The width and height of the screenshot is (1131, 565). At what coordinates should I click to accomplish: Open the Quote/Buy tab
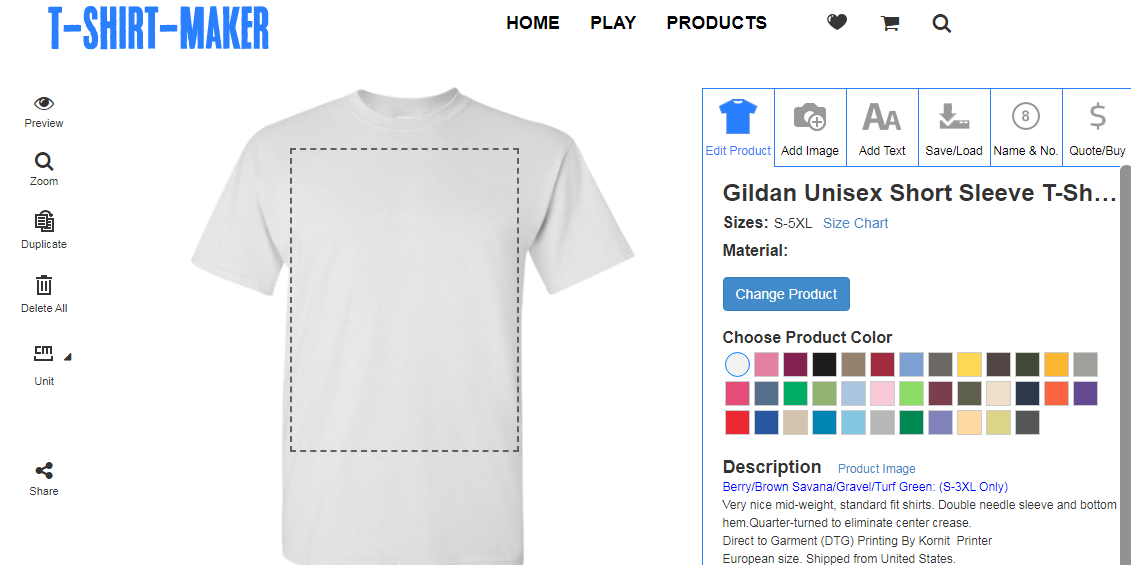pyautogui.click(x=1097, y=128)
